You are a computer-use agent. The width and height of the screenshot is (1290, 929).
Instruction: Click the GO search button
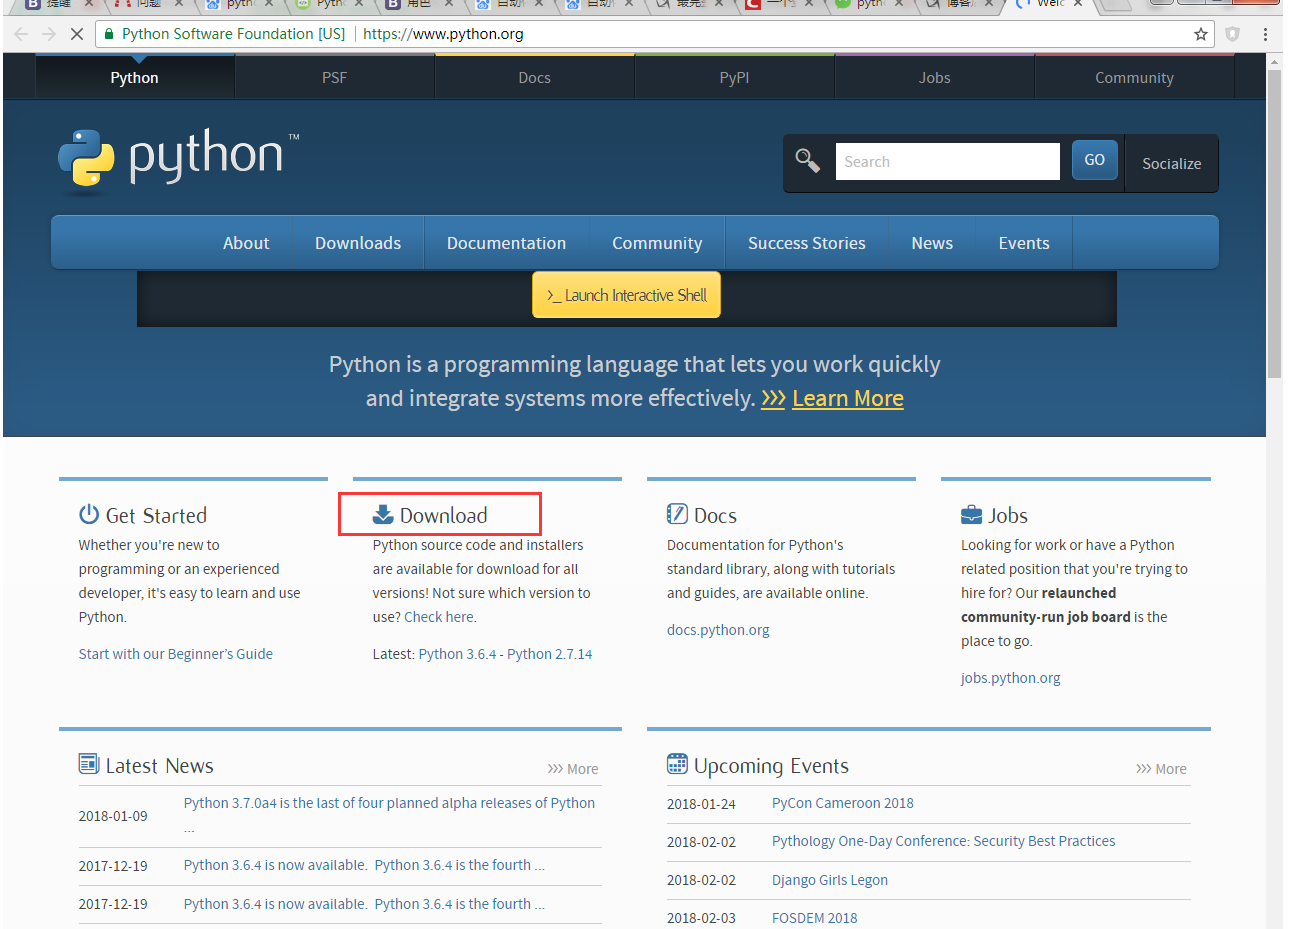pyautogui.click(x=1095, y=160)
